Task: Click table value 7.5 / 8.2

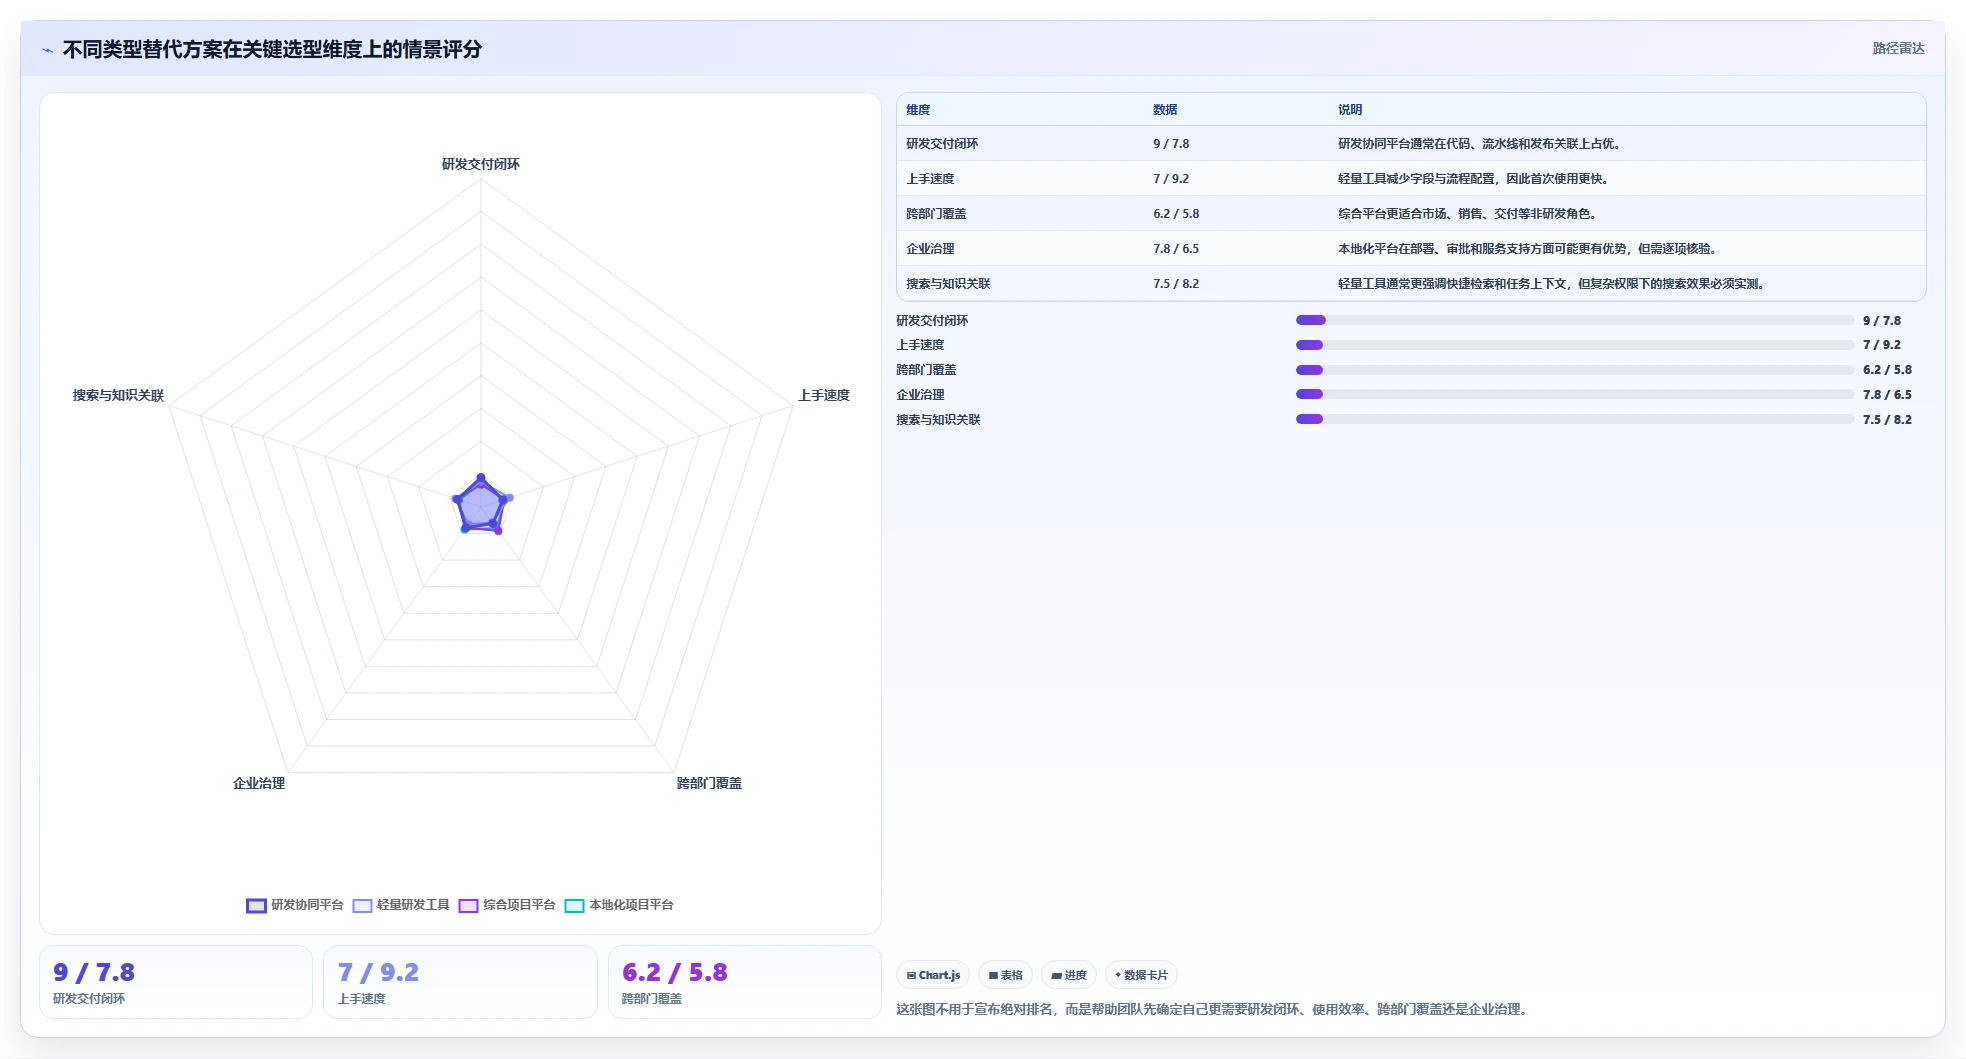Action: 1176,284
